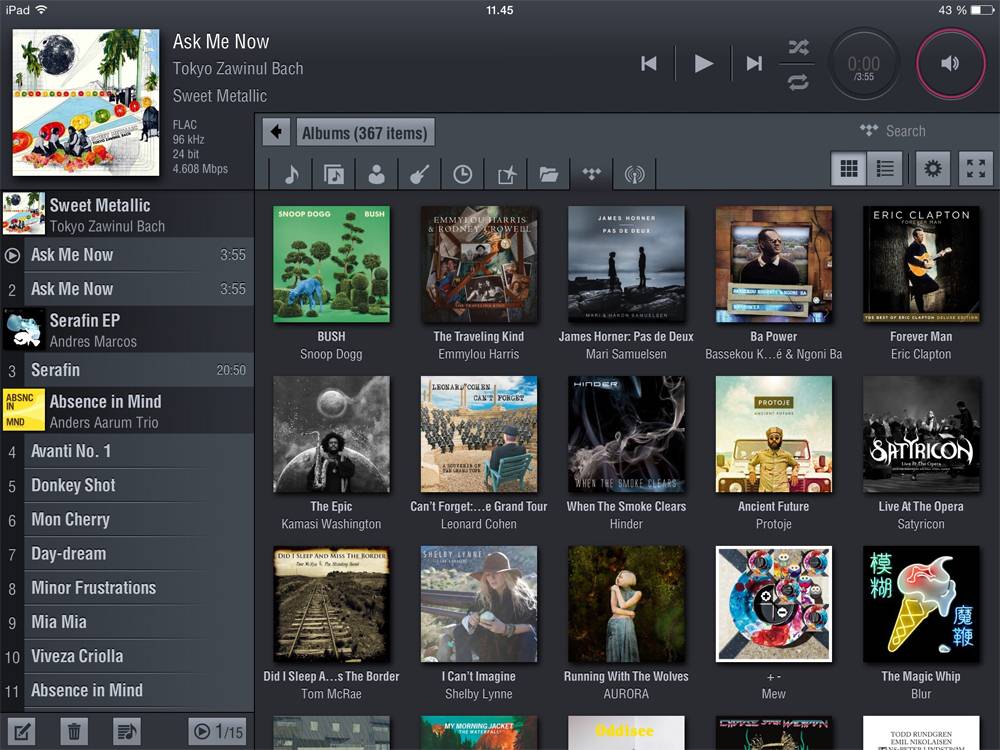Select the TIDAL streaming tab icon

pos(591,173)
